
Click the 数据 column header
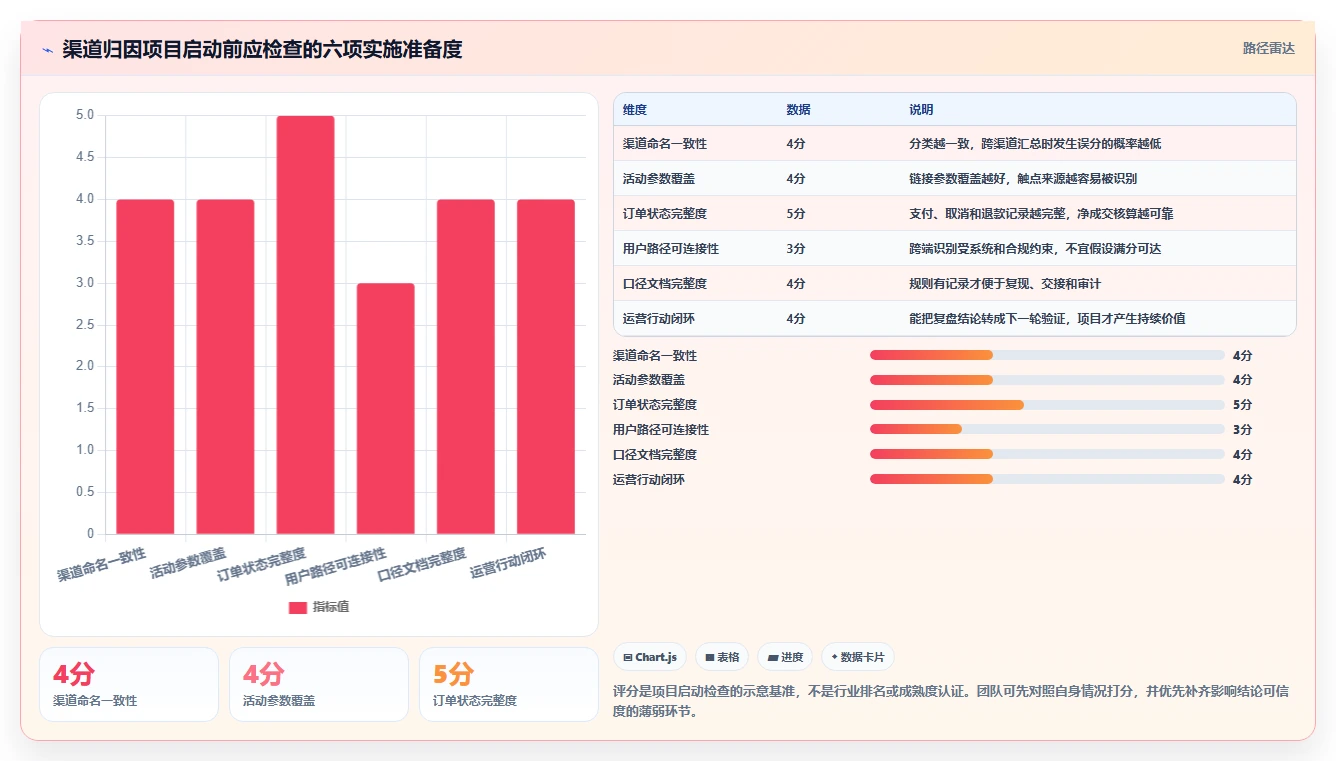tap(798, 110)
